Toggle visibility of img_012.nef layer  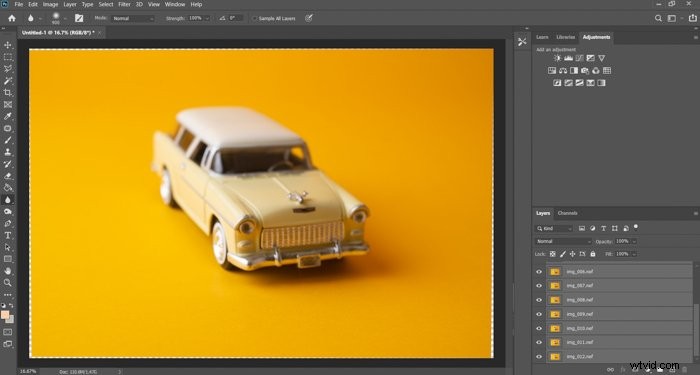point(539,356)
